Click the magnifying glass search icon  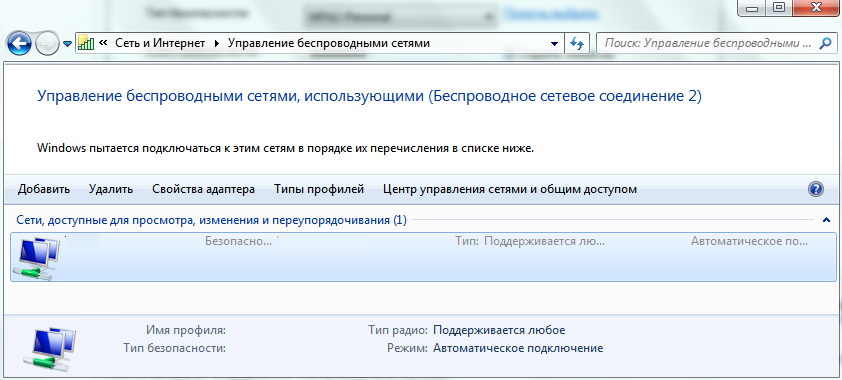click(x=825, y=43)
